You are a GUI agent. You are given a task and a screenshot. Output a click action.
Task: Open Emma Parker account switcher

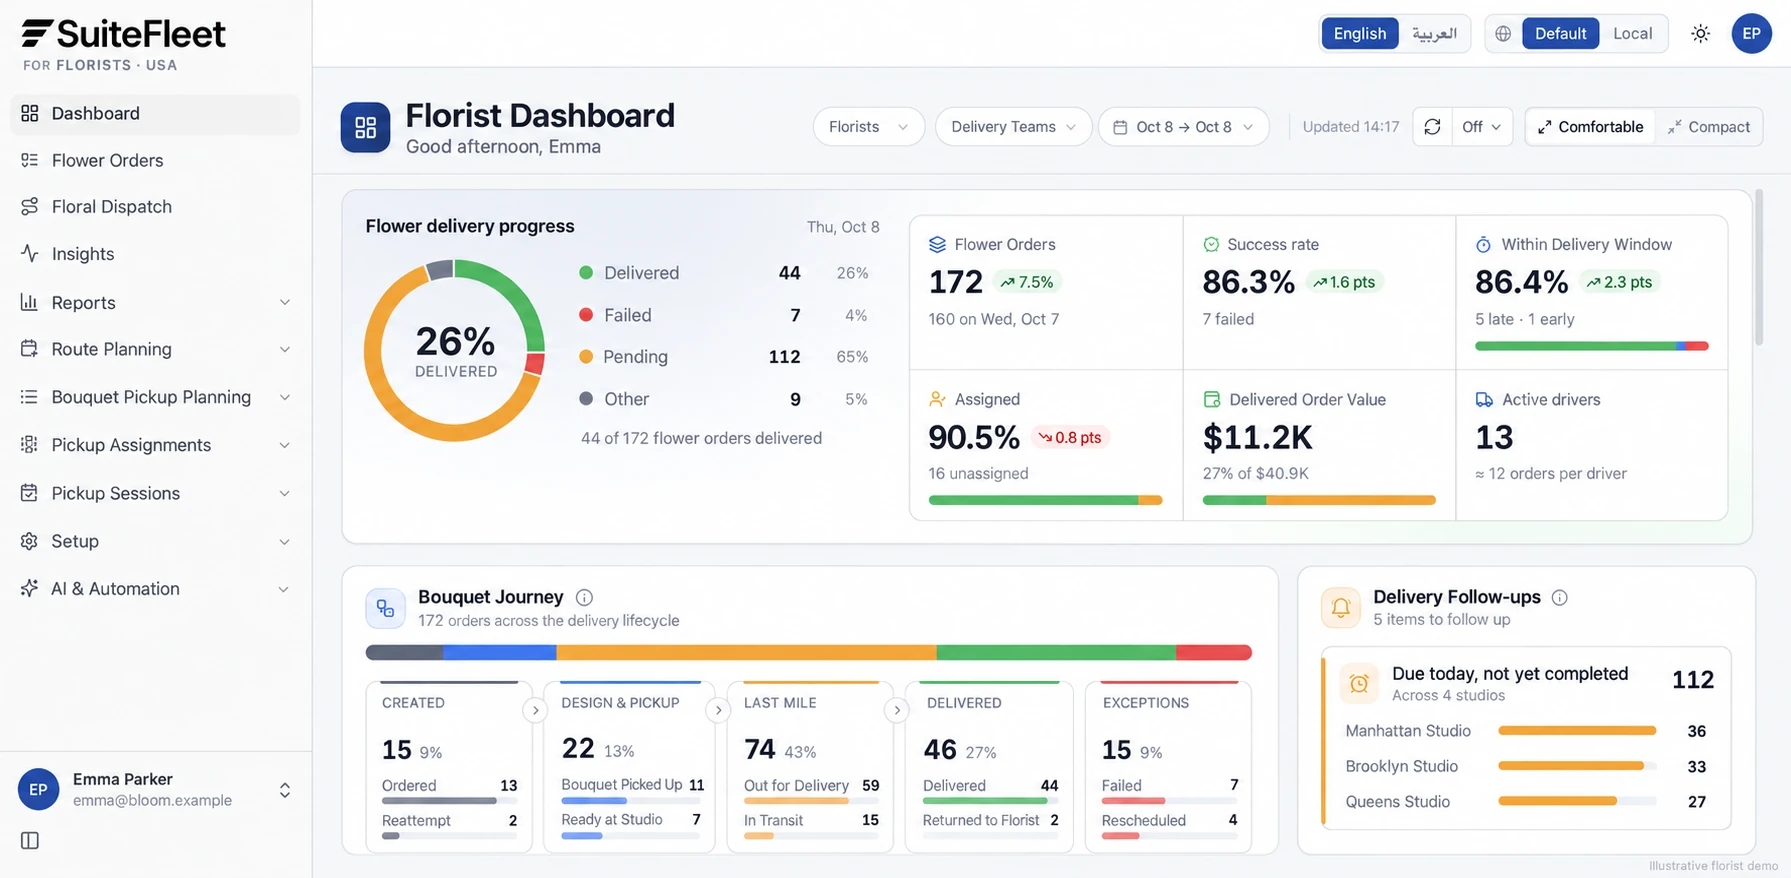pyautogui.click(x=155, y=790)
